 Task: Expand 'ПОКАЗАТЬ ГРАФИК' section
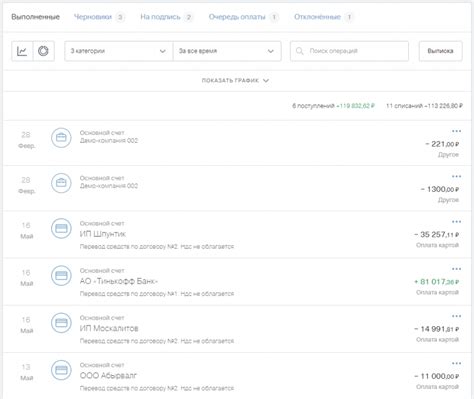click(235, 81)
